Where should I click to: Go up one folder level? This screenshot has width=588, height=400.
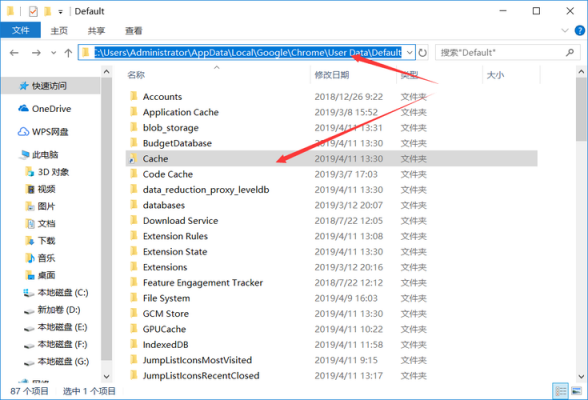(x=68, y=53)
